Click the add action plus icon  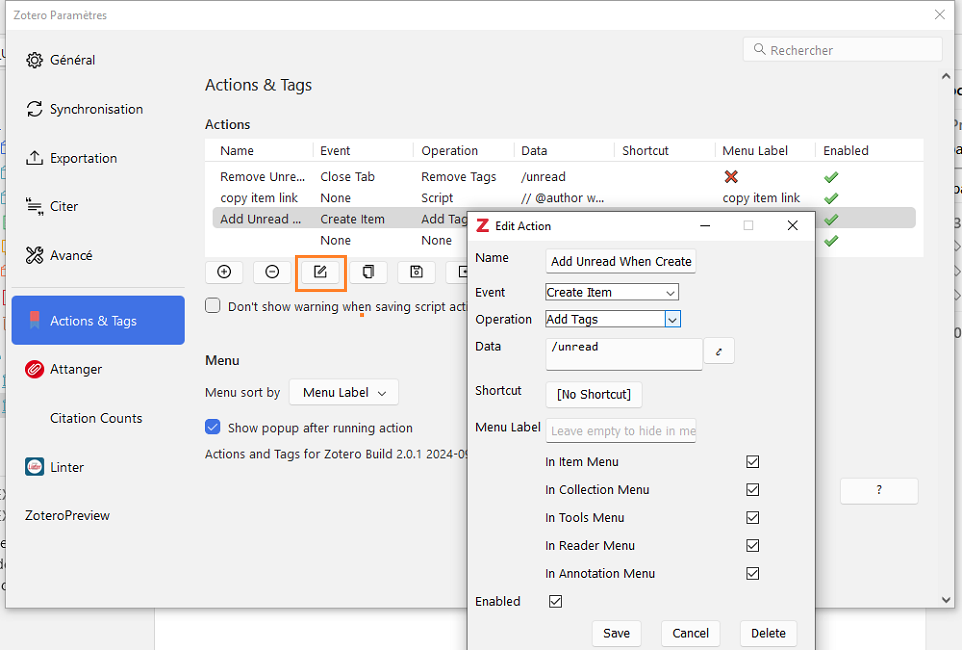(x=224, y=272)
